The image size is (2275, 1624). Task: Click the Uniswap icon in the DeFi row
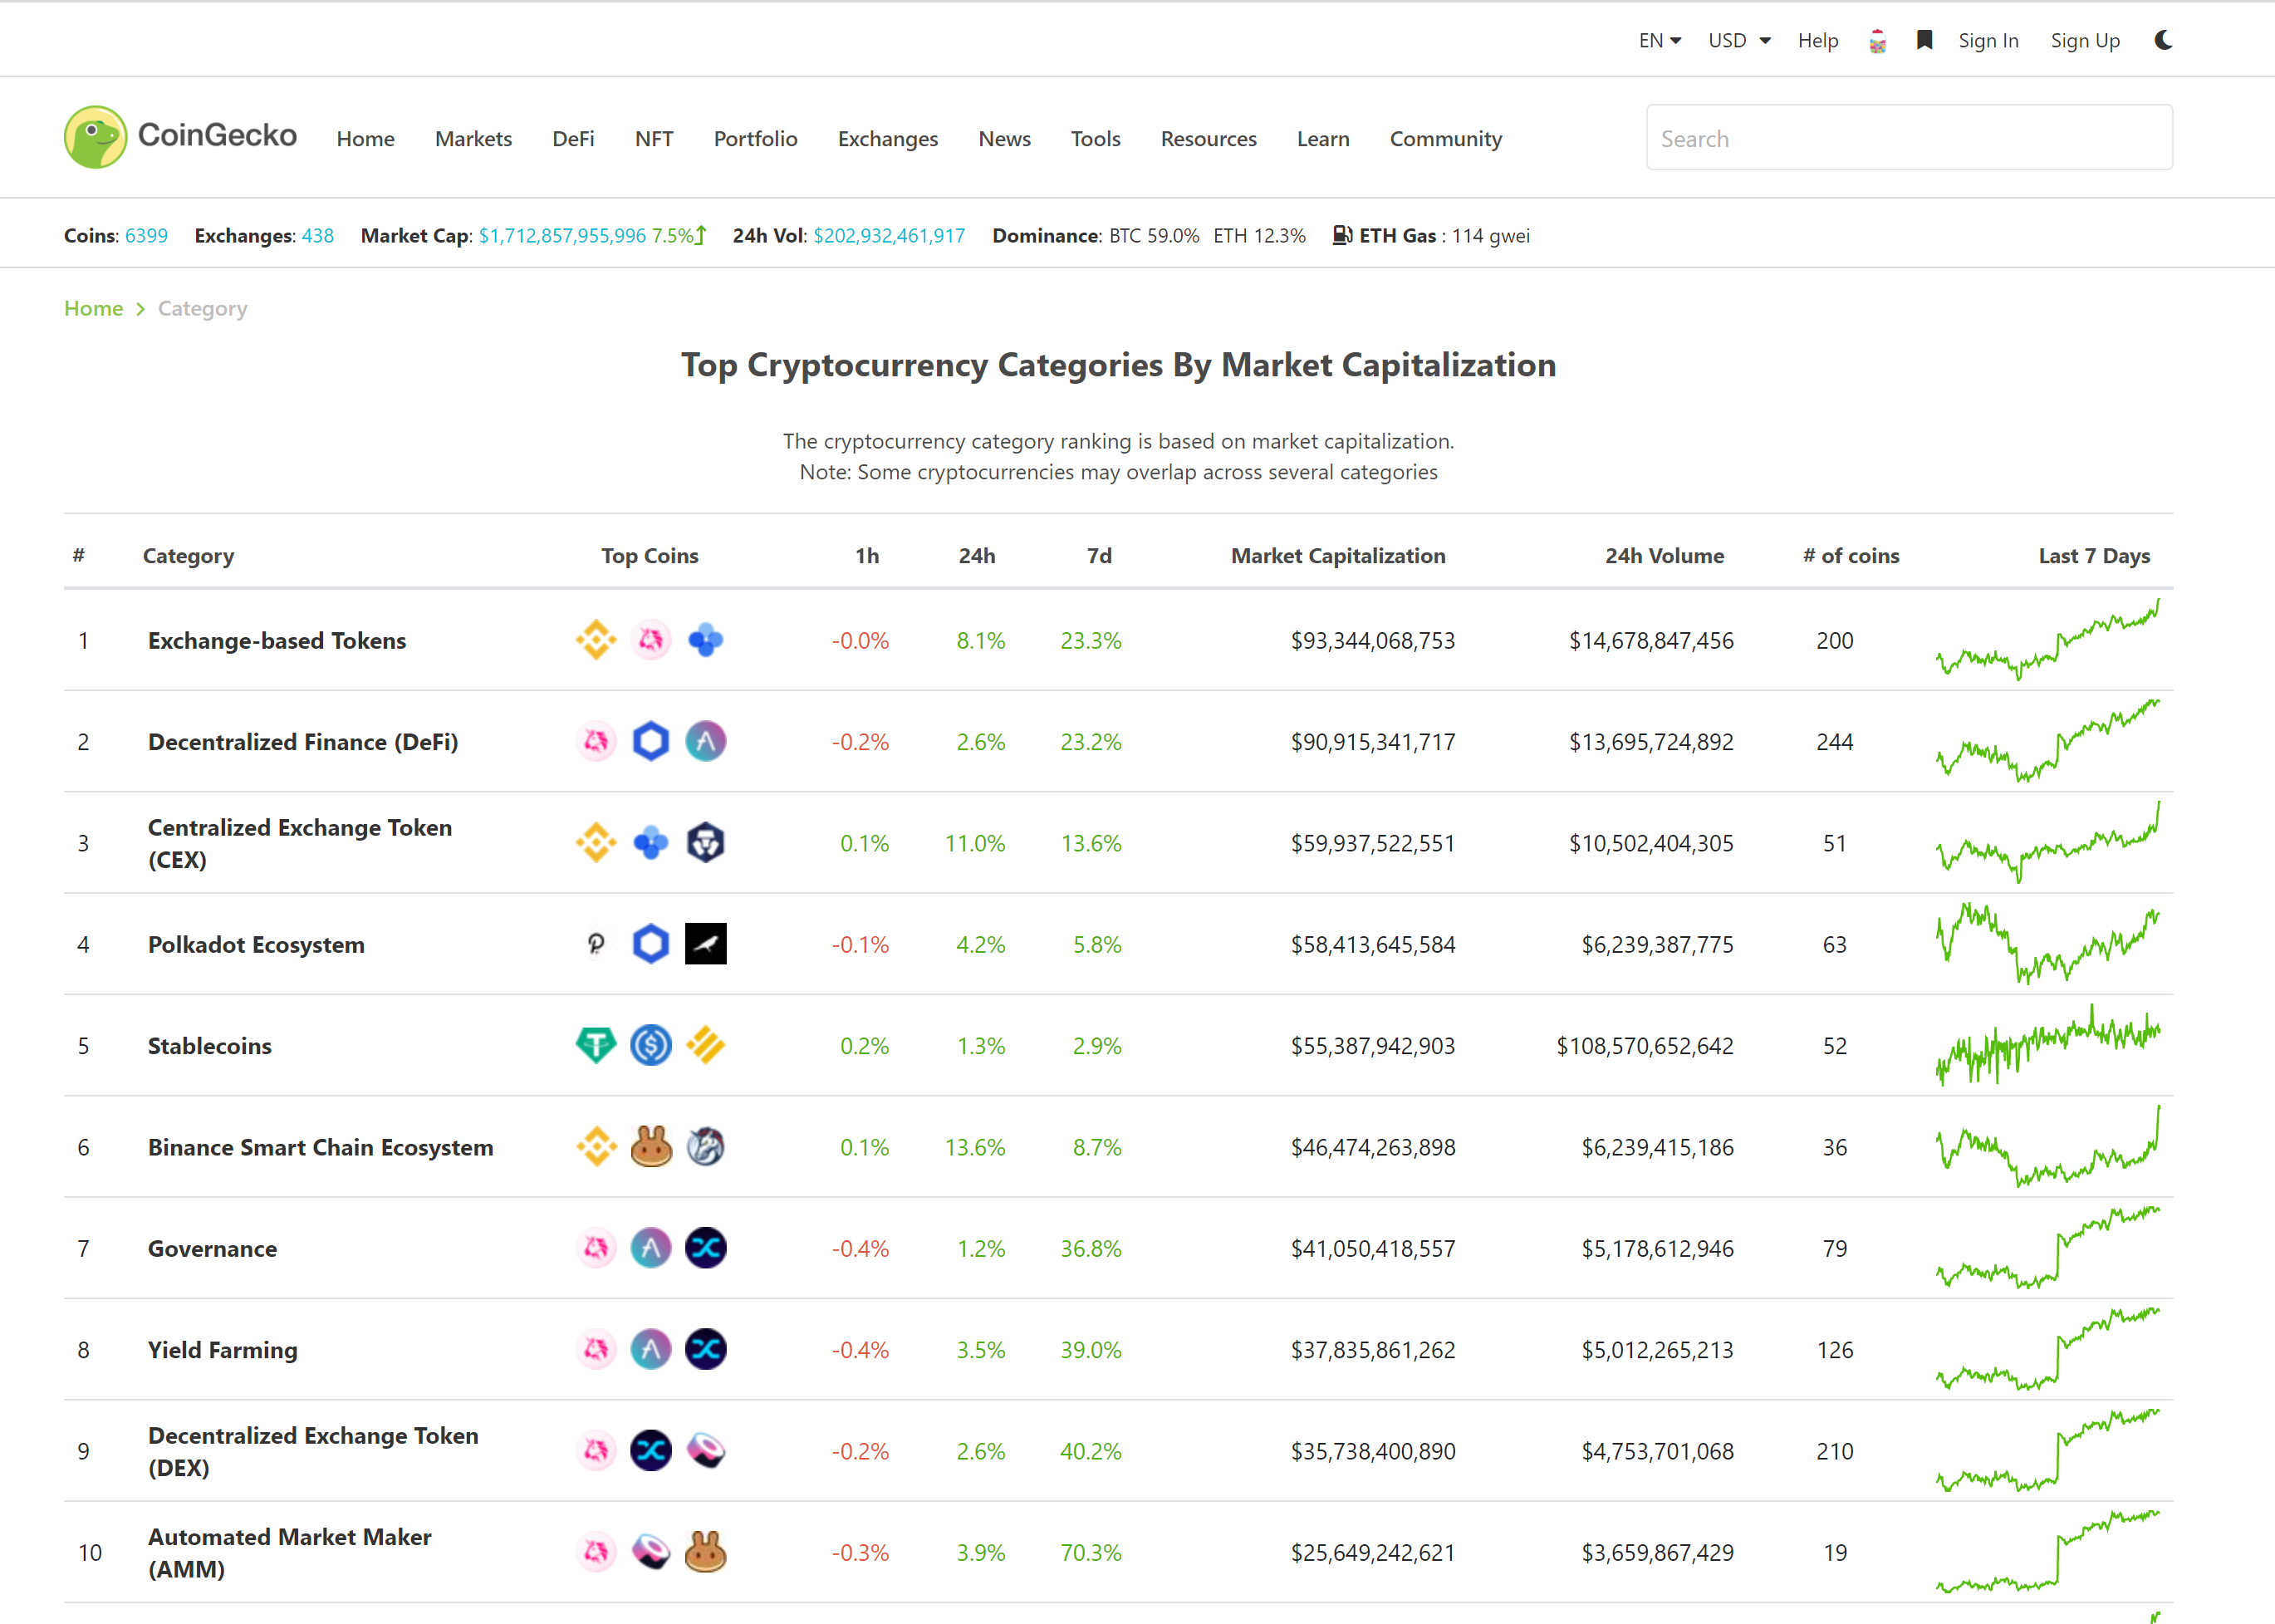coord(596,741)
